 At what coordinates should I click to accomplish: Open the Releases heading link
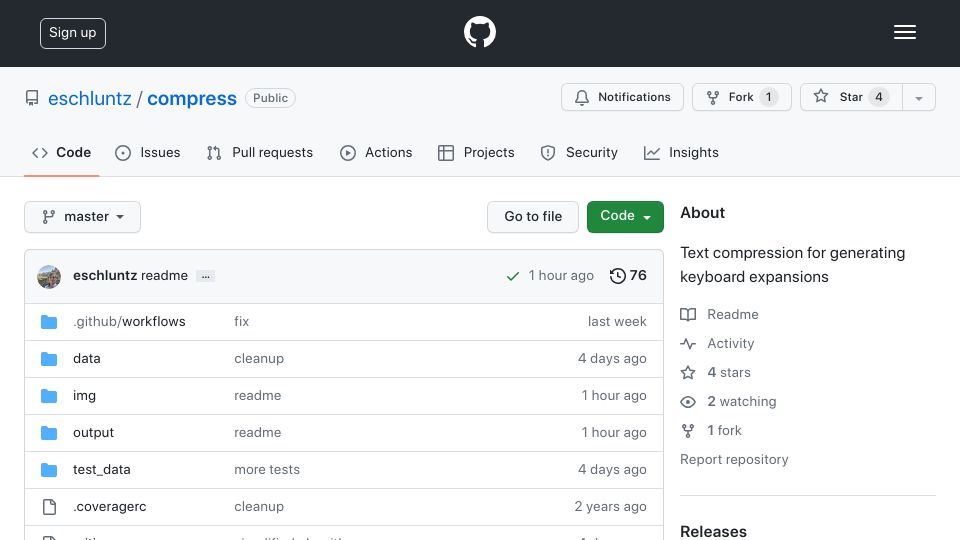[713, 531]
